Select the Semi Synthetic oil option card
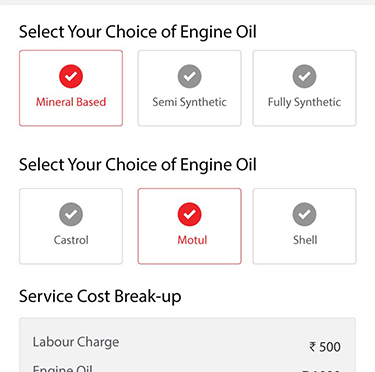Image resolution: width=375 pixels, height=372 pixels. (x=189, y=88)
